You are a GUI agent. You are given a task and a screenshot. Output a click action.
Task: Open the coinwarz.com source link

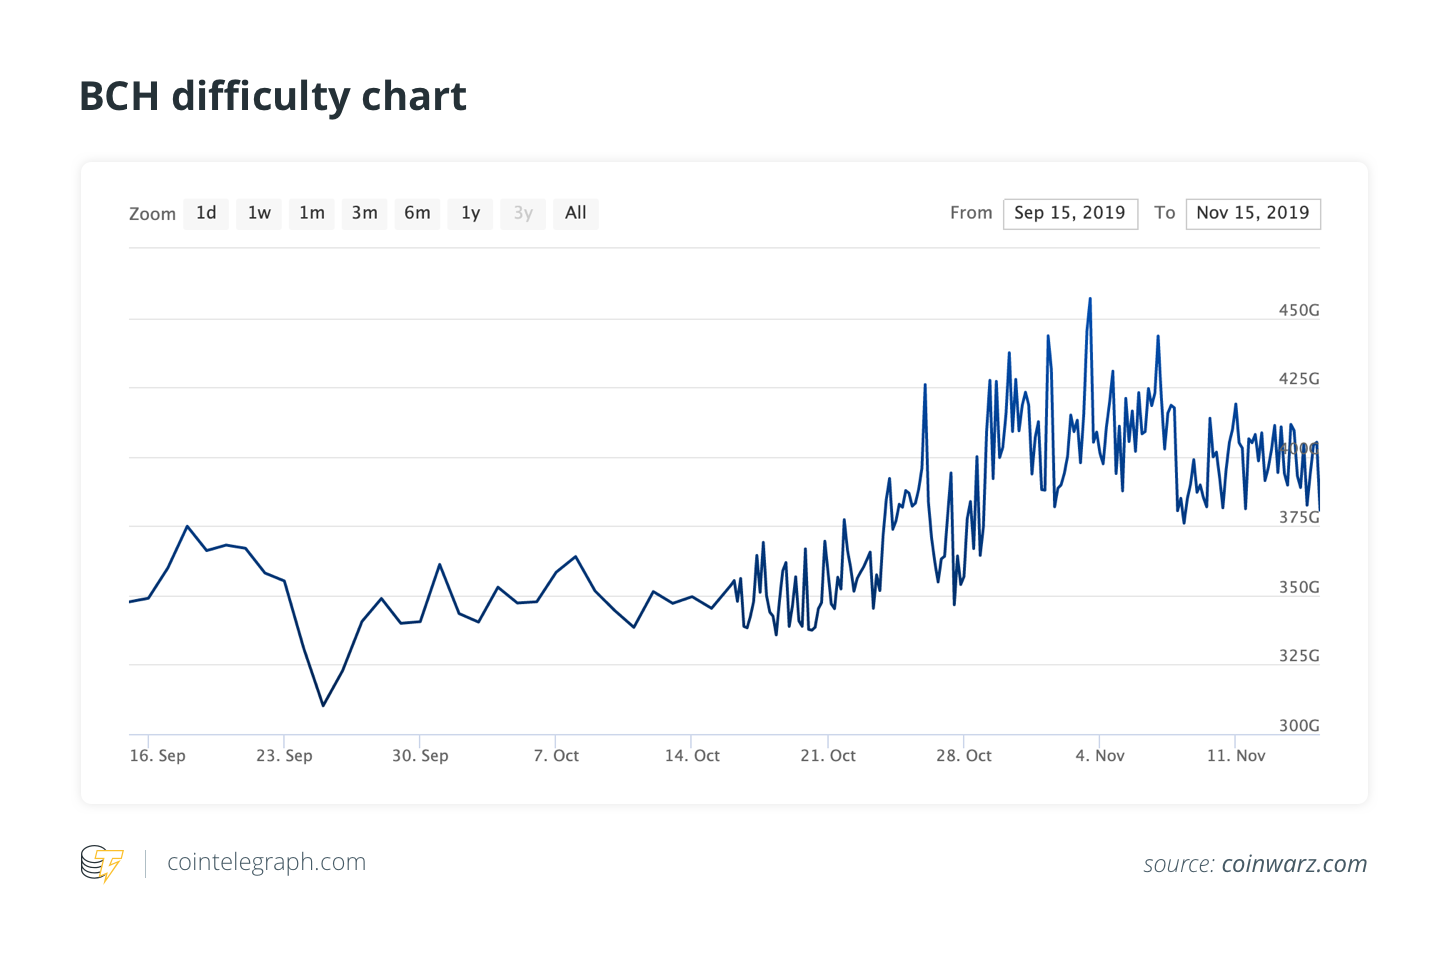[x=1294, y=864]
